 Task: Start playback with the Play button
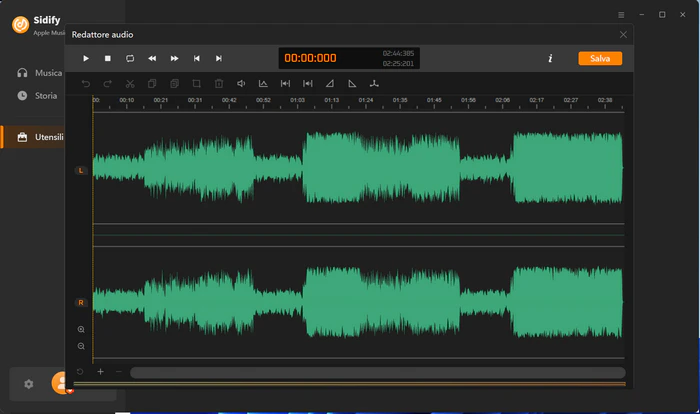coord(86,59)
